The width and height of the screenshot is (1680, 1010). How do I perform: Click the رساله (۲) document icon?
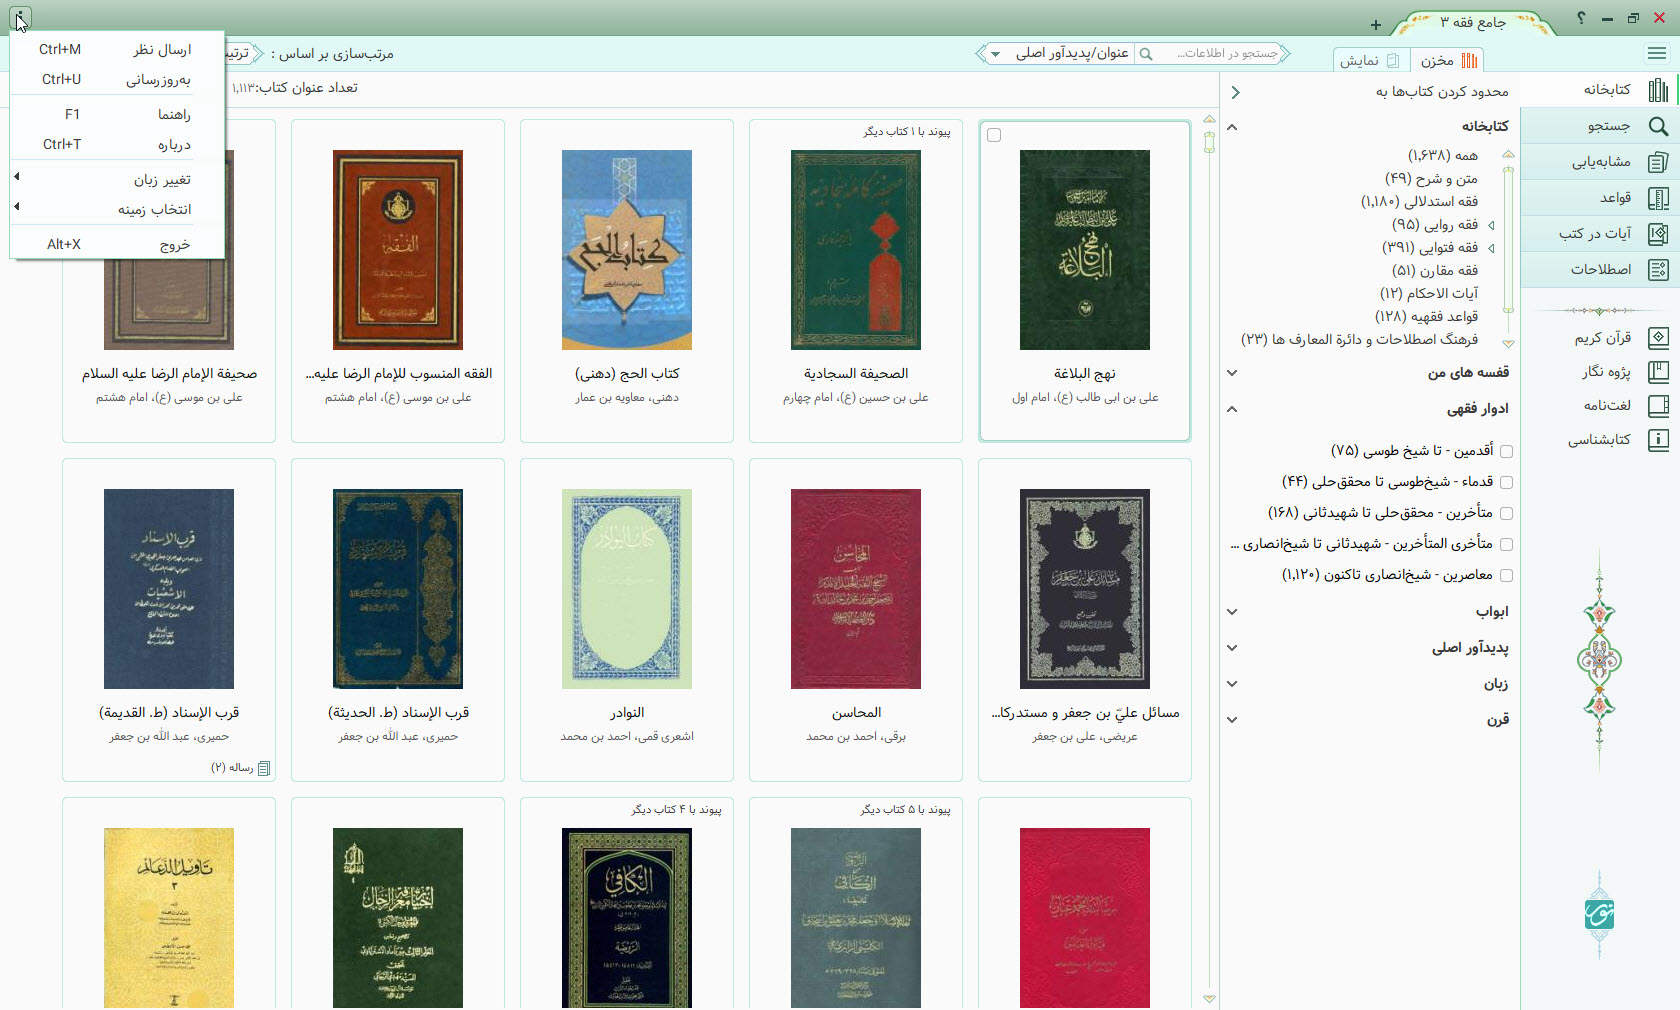click(264, 768)
